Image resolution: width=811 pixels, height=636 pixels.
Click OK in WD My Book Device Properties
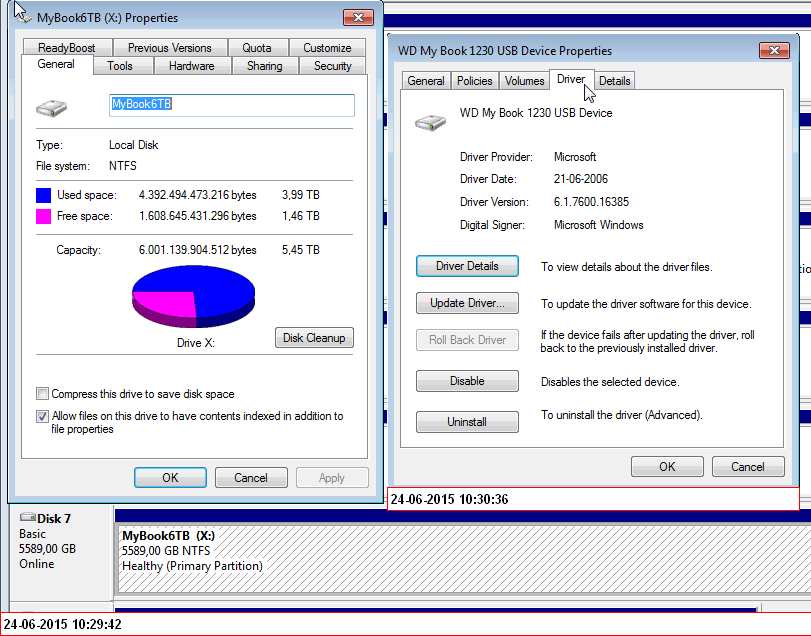tap(667, 466)
